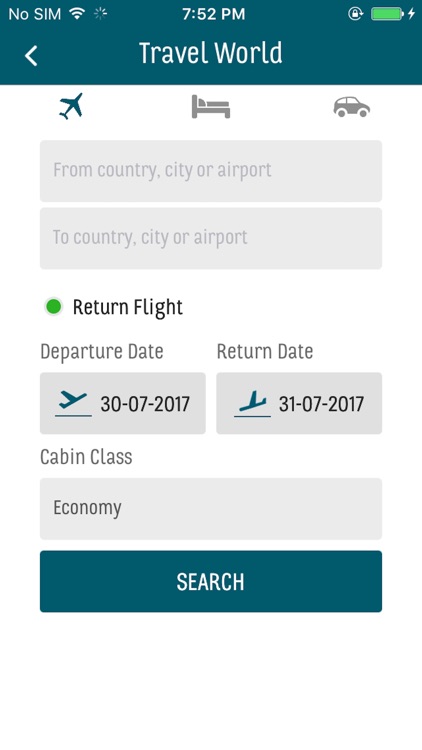Tap the Wi-Fi status icon
Image resolution: width=422 pixels, height=750 pixels.
click(x=77, y=13)
